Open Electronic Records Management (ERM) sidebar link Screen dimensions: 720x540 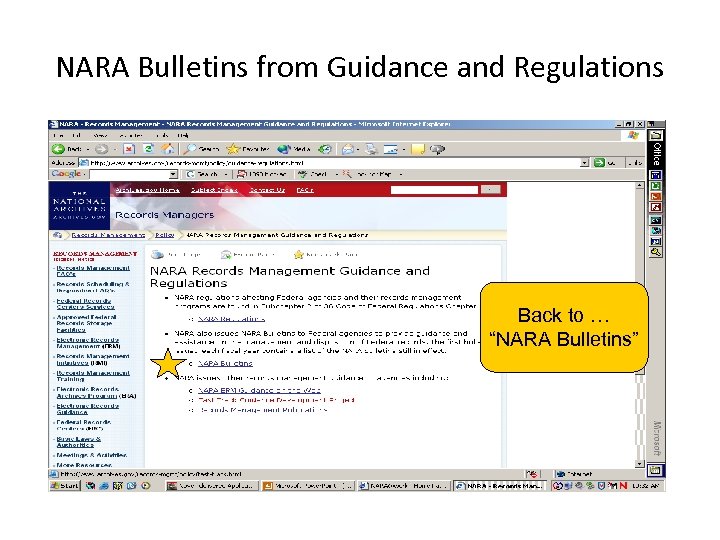88,343
